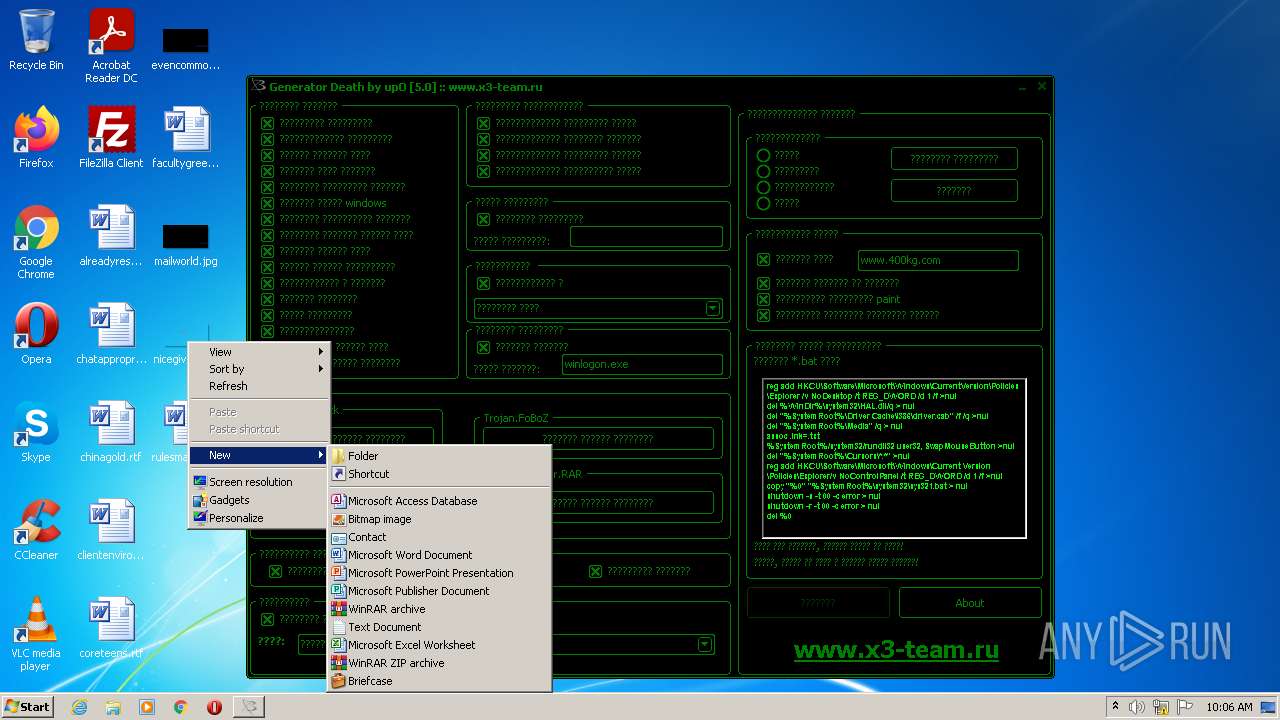Toggle the checkbox labeled windows
The image size is (1280, 720).
click(x=267, y=203)
